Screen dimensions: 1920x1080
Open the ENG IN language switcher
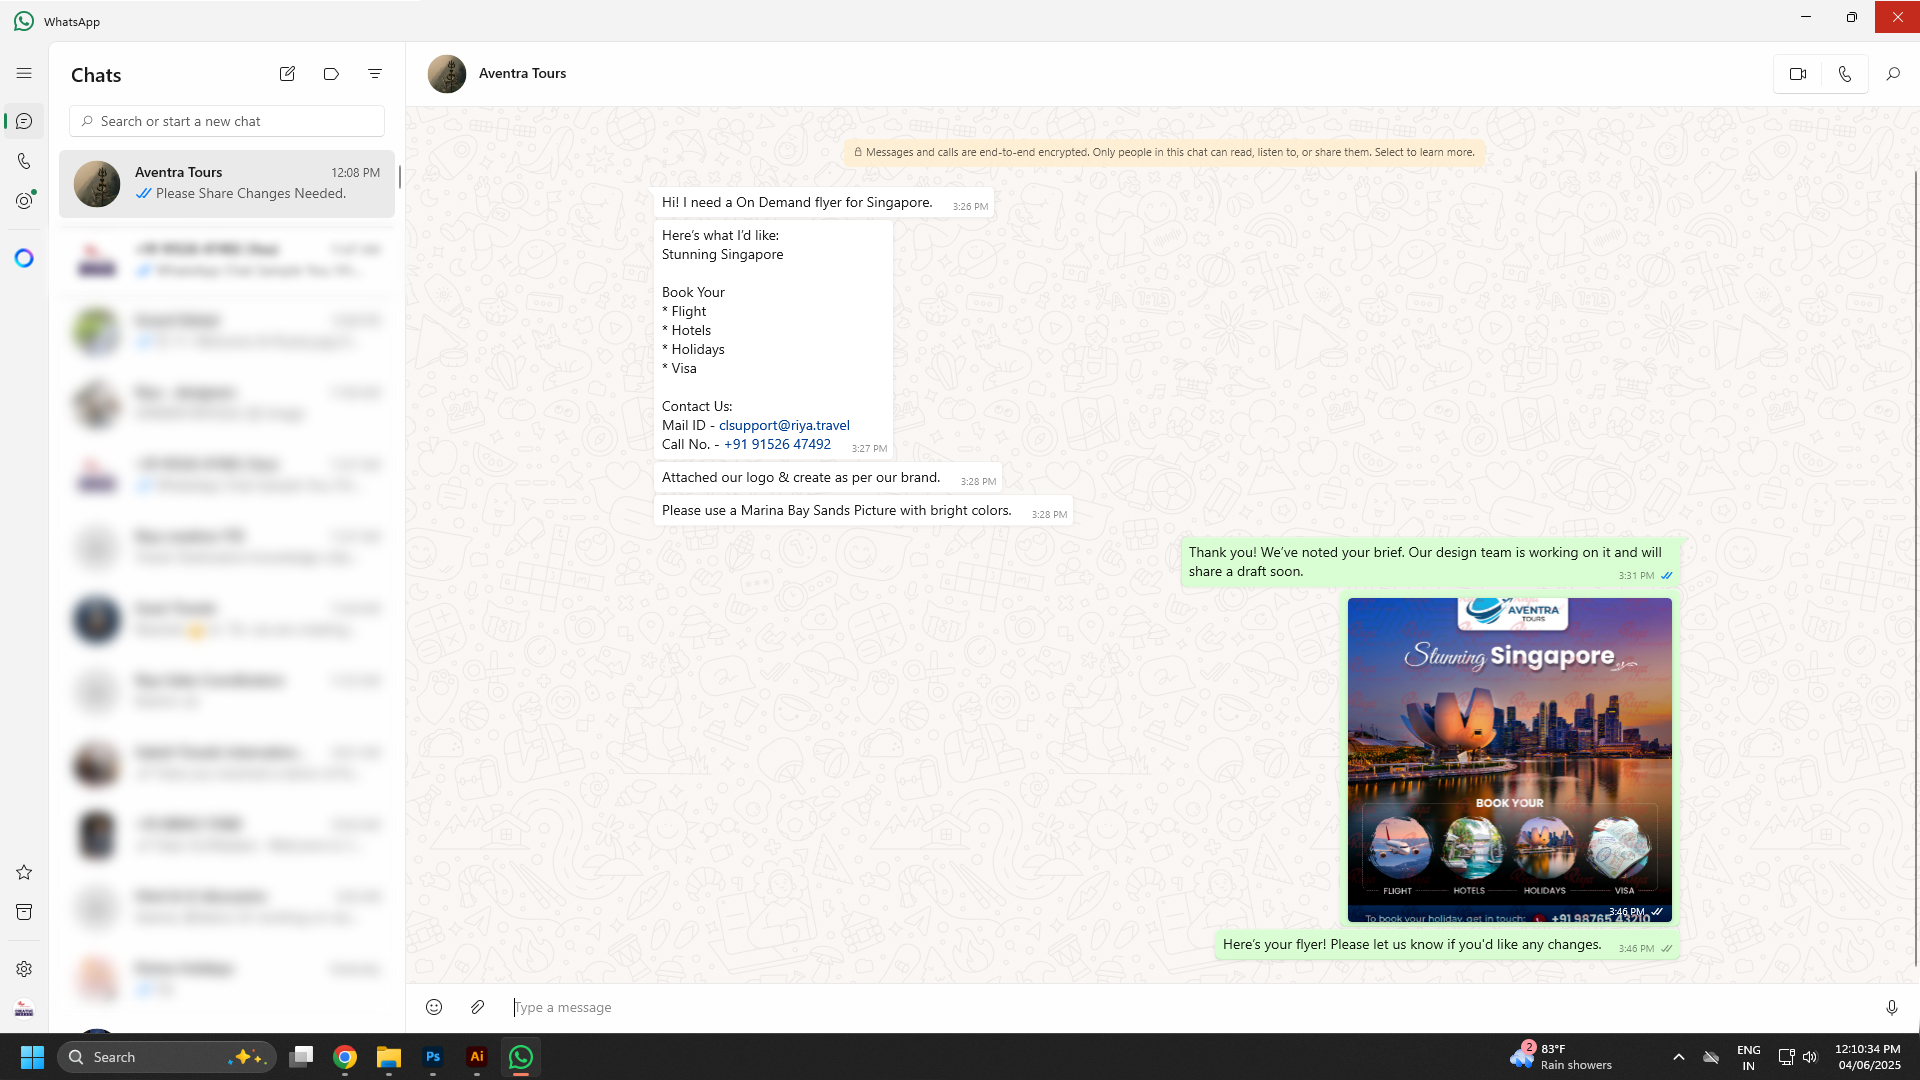[x=1749, y=1057]
